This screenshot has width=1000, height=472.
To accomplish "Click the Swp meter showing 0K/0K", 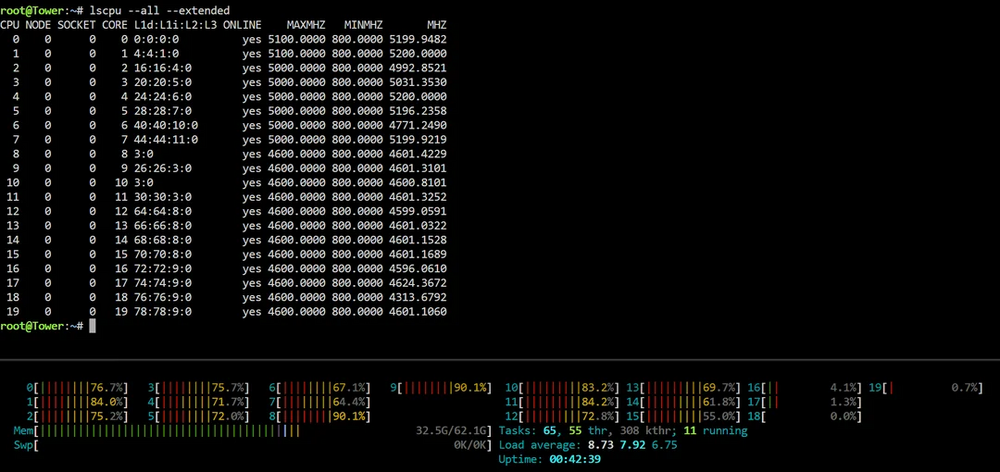I will tap(253, 445).
